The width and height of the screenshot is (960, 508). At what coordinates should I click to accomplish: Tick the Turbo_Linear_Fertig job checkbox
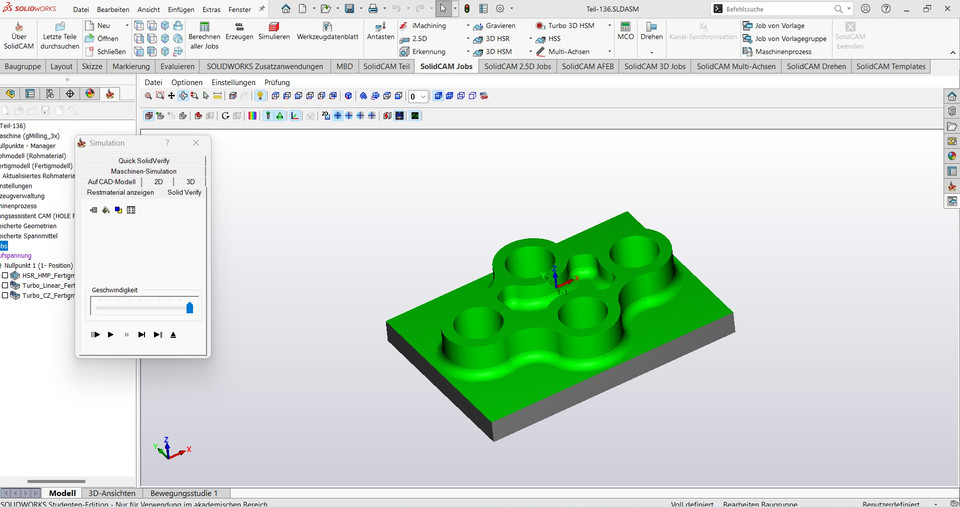(5, 285)
